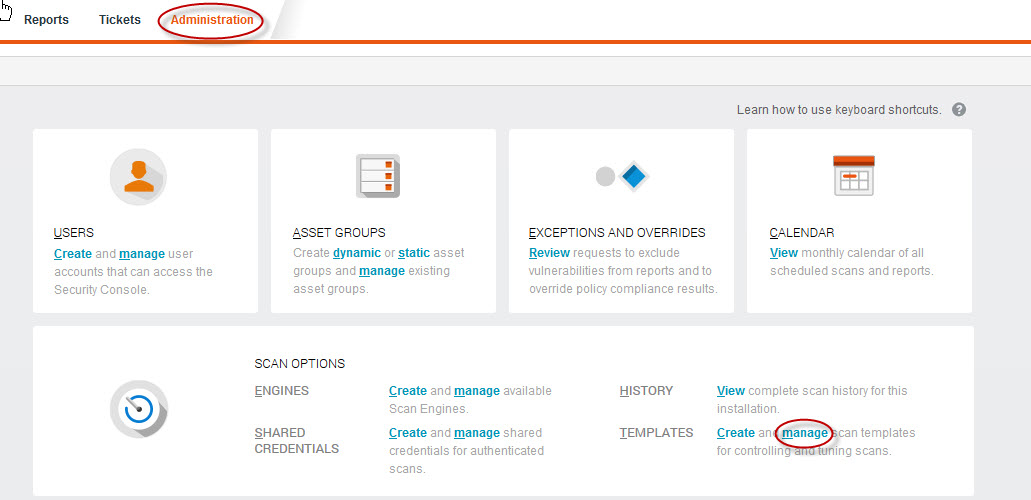The image size is (1031, 500).
Task: Open the Reports tab
Action: (46, 20)
